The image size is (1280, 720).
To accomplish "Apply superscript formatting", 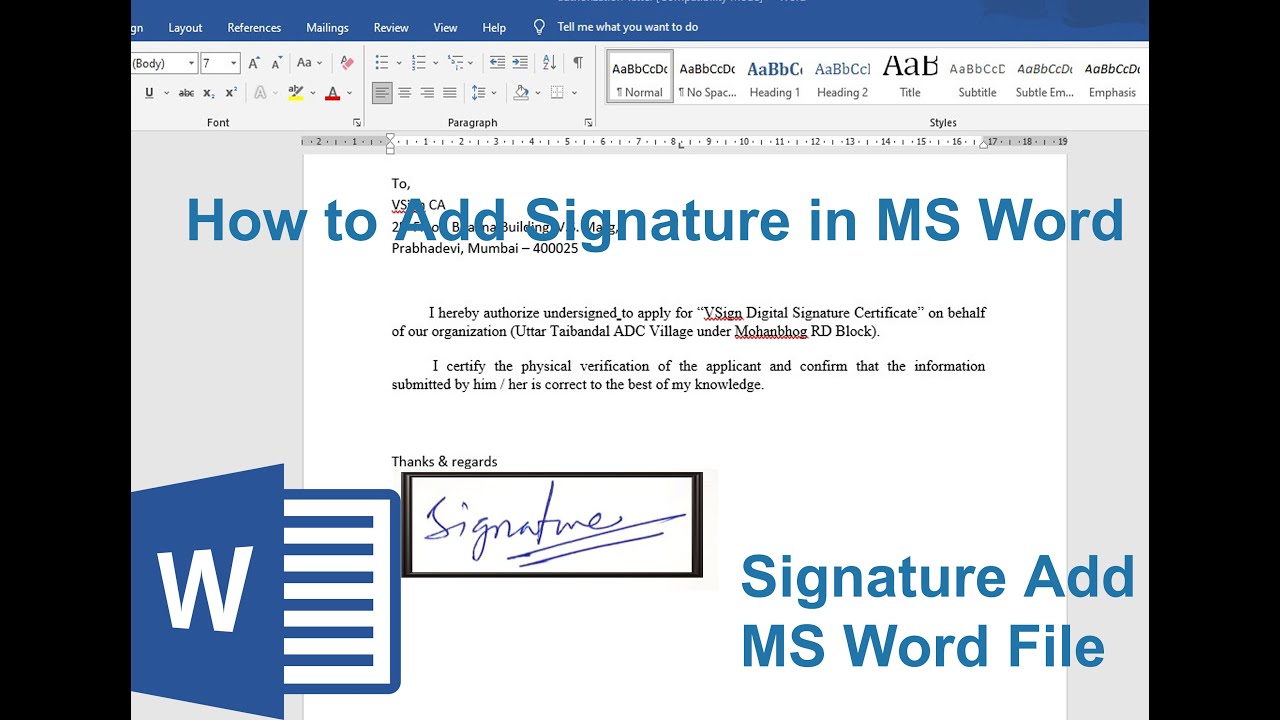I will (x=230, y=93).
